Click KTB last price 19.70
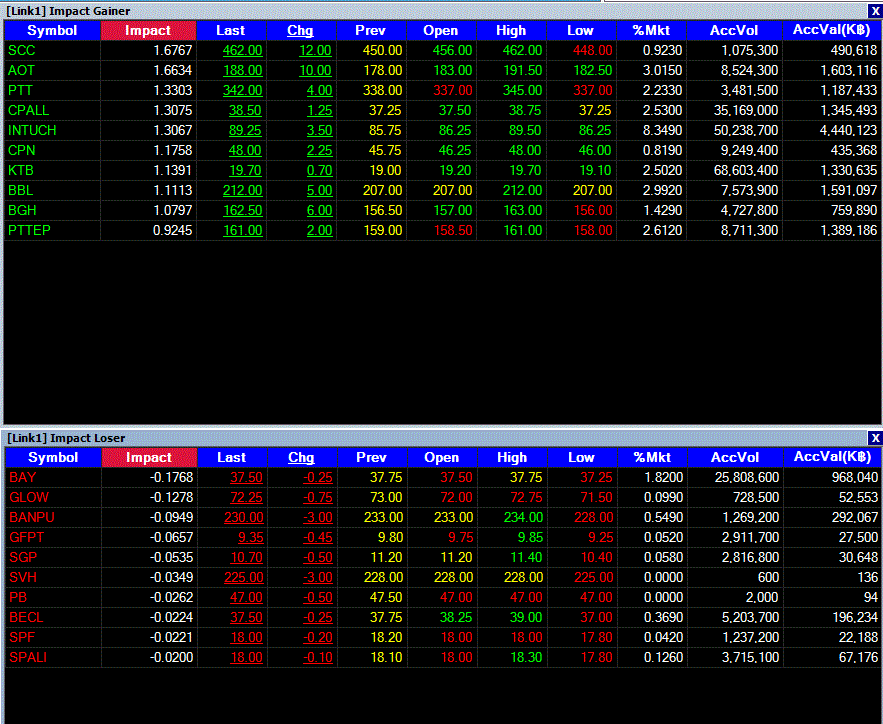Image resolution: width=883 pixels, height=724 pixels. (246, 170)
